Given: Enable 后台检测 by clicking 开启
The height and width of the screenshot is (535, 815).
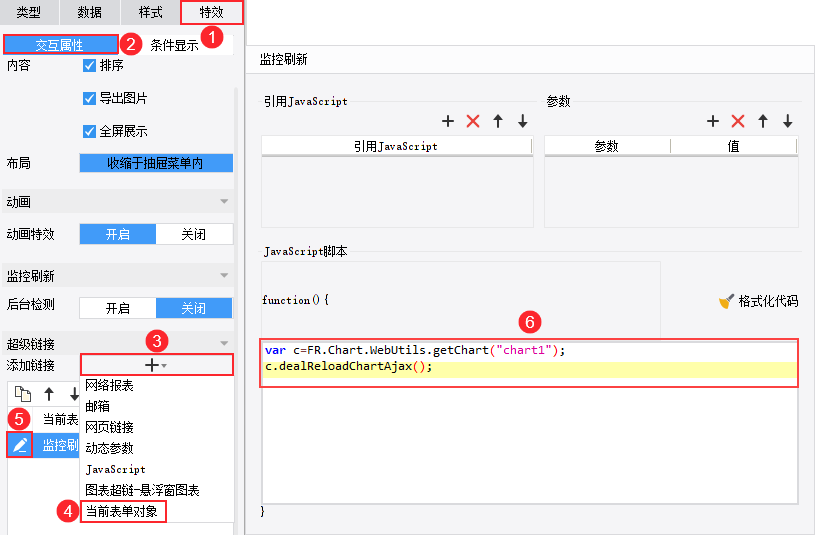Looking at the screenshot, I should 118,308.
